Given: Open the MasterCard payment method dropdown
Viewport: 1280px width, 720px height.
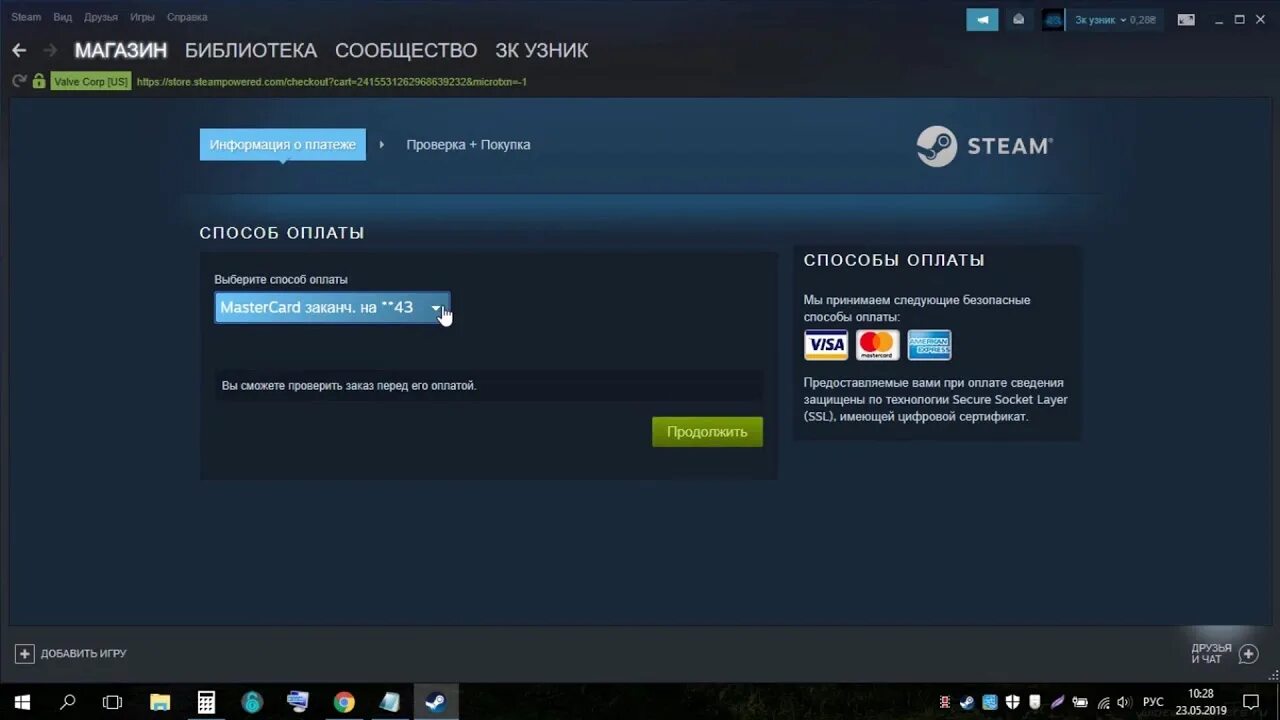Looking at the screenshot, I should (x=332, y=307).
